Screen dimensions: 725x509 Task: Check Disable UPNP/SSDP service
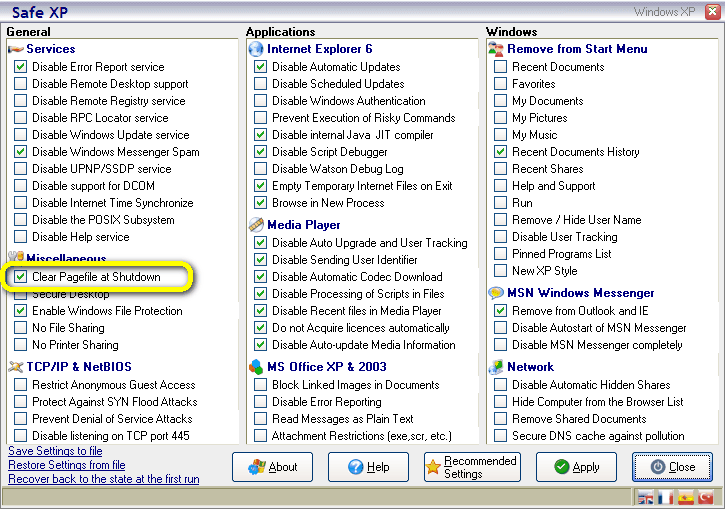tap(20, 169)
